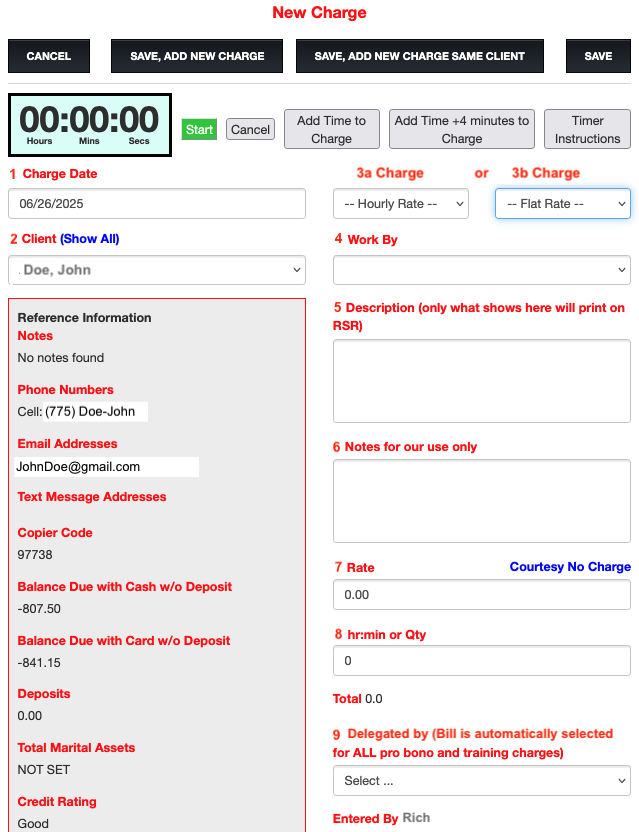Click SAVE, ADD NEW CHARGE SAME CLIENT
Viewport: 639px width, 832px height.
(x=420, y=56)
